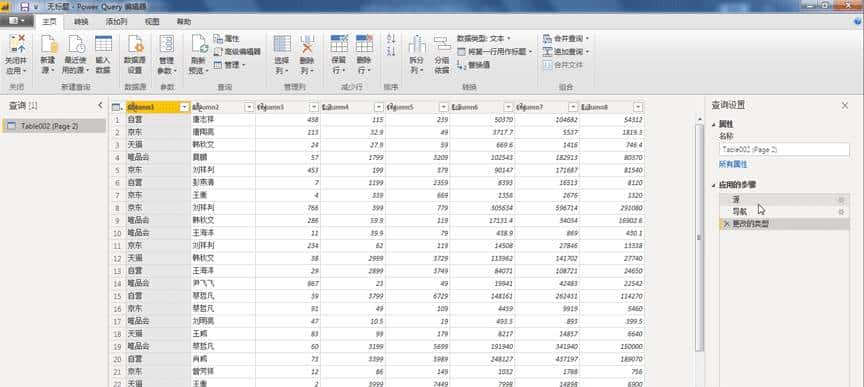Open Manage (管理) dropdown in Query group
The image size is (864, 387).
tap(229, 64)
